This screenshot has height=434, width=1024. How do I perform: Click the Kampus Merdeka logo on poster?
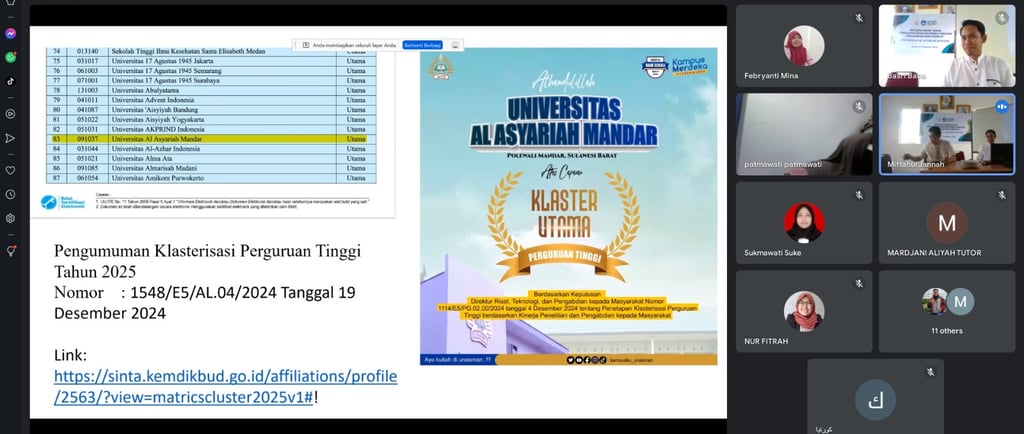pyautogui.click(x=690, y=66)
